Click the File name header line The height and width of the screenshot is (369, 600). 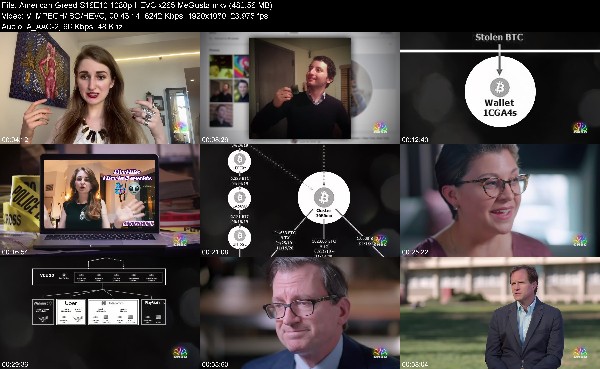137,5
